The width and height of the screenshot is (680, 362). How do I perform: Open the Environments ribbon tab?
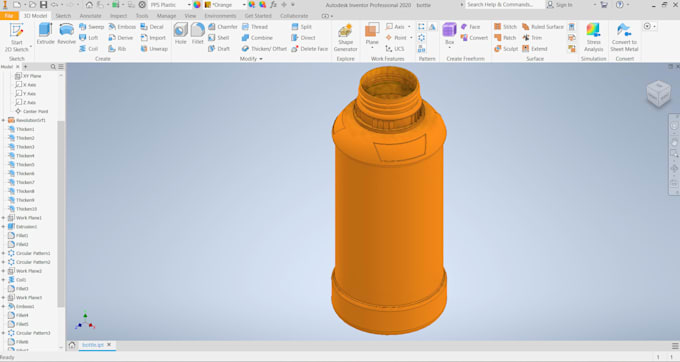click(x=220, y=16)
